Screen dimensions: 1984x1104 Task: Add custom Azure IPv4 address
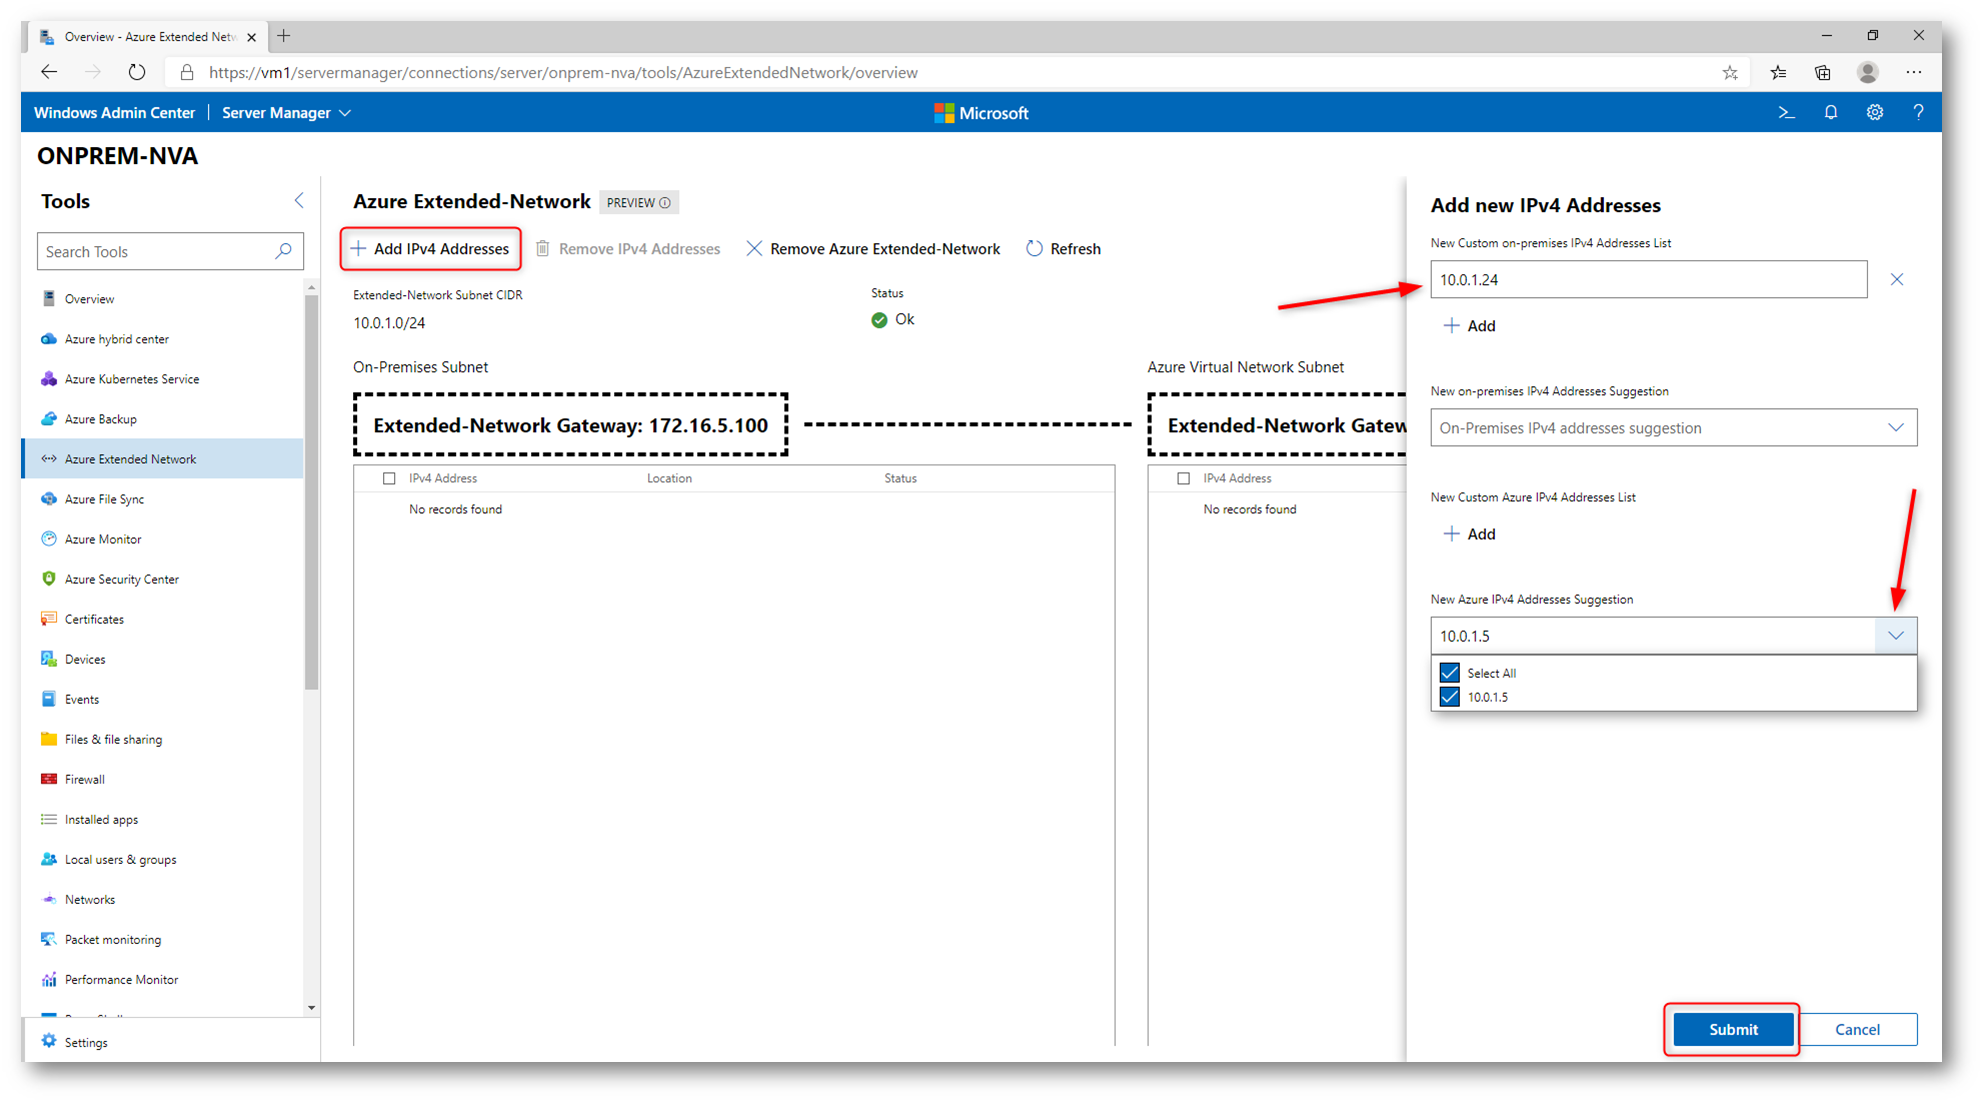1469,533
